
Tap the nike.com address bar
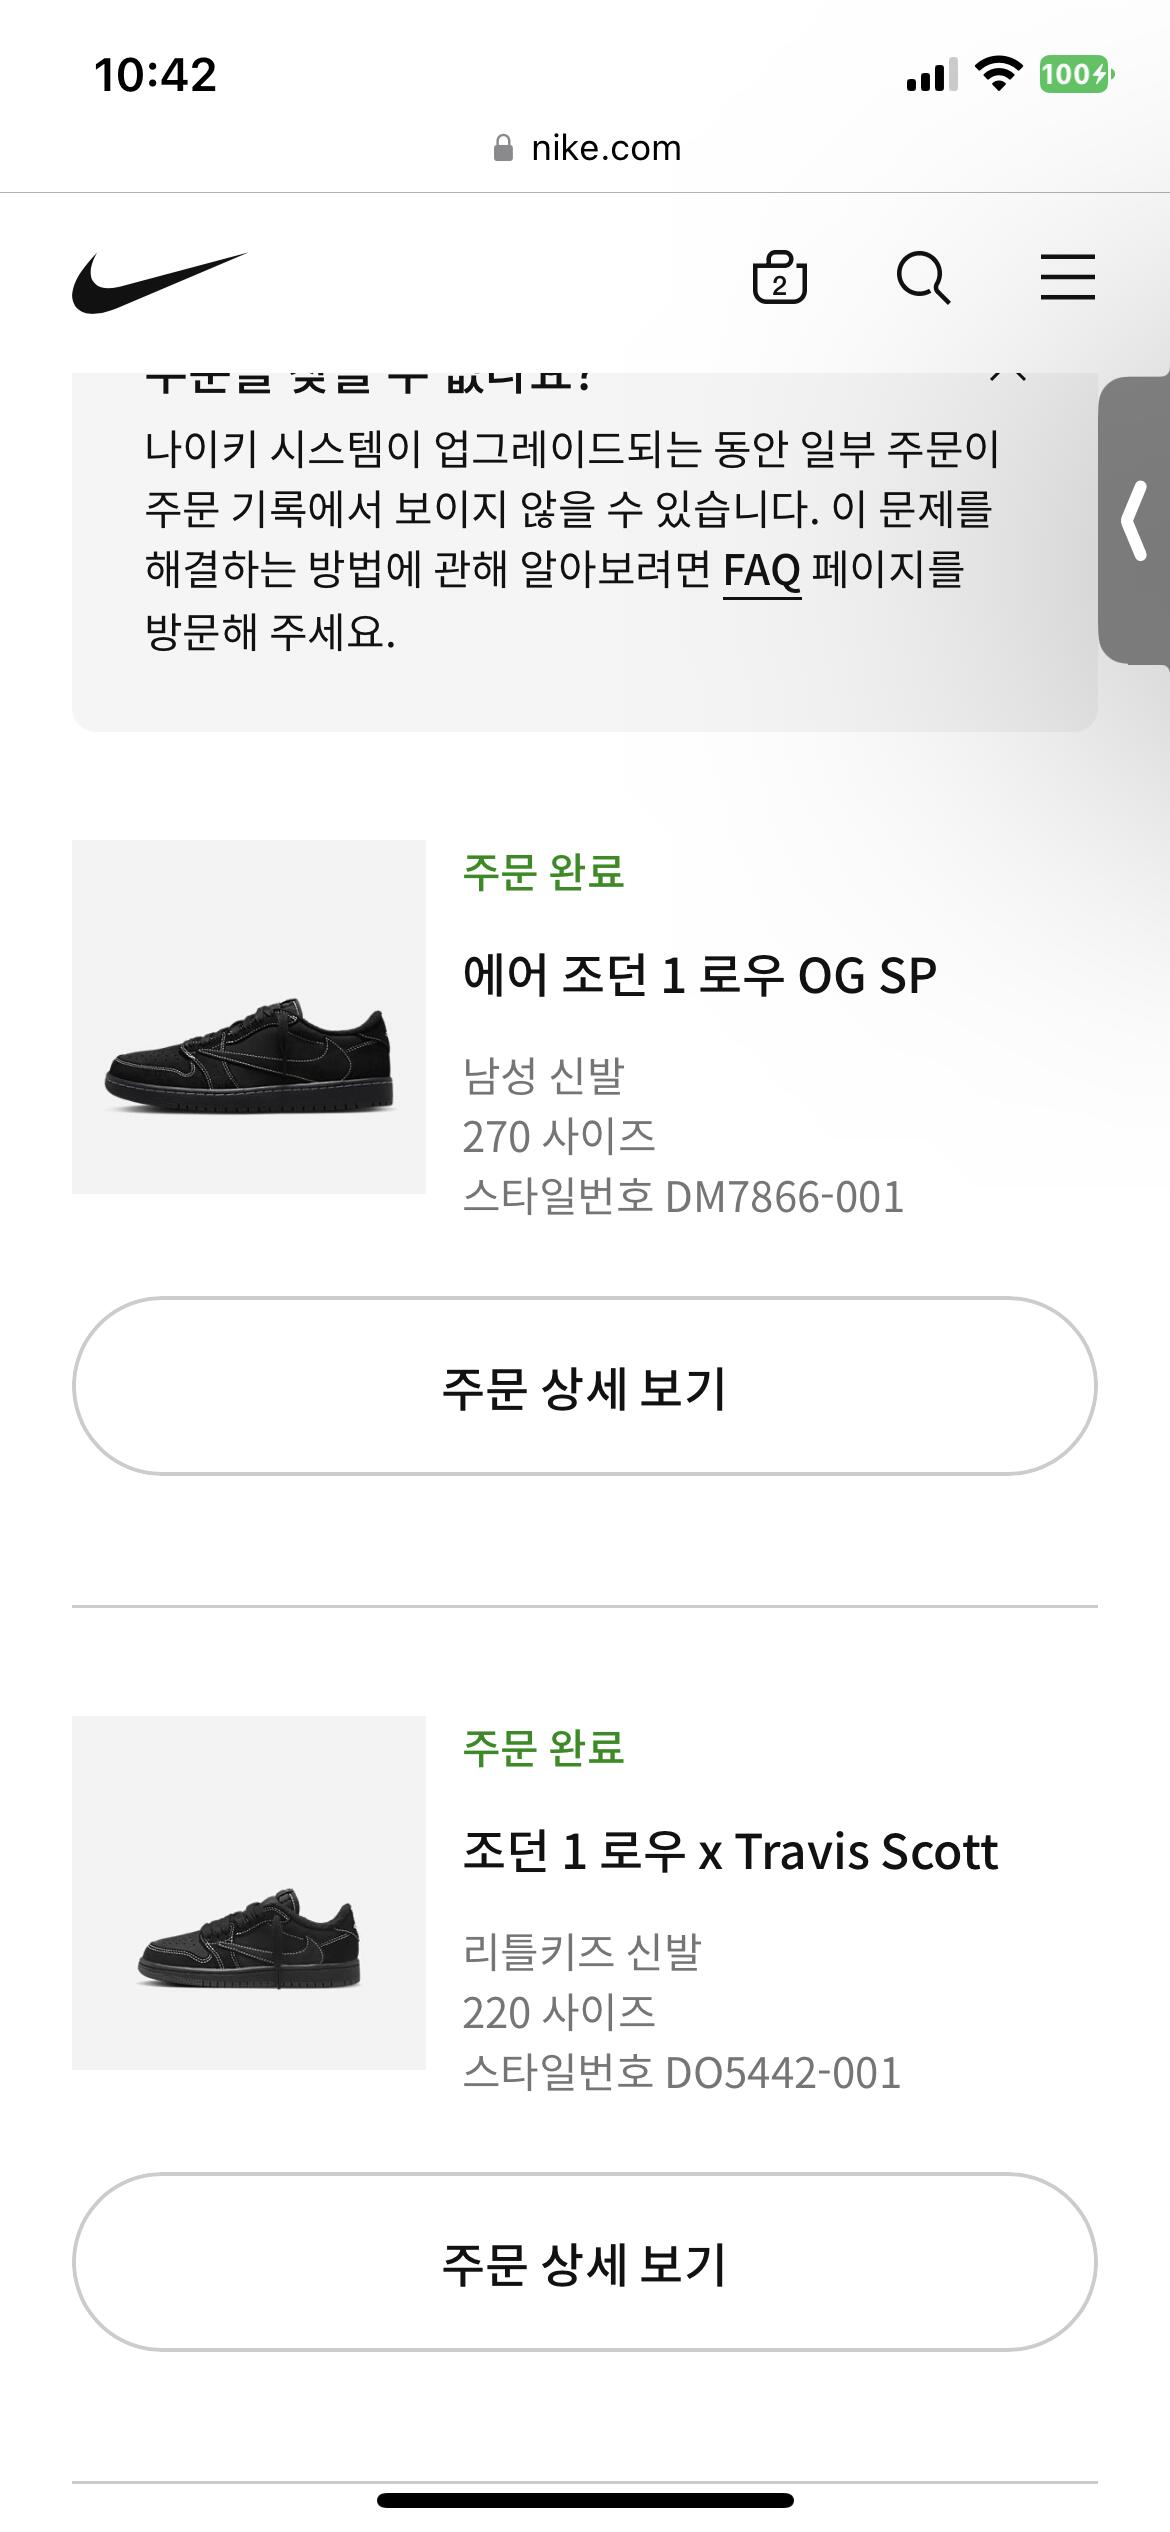click(604, 149)
